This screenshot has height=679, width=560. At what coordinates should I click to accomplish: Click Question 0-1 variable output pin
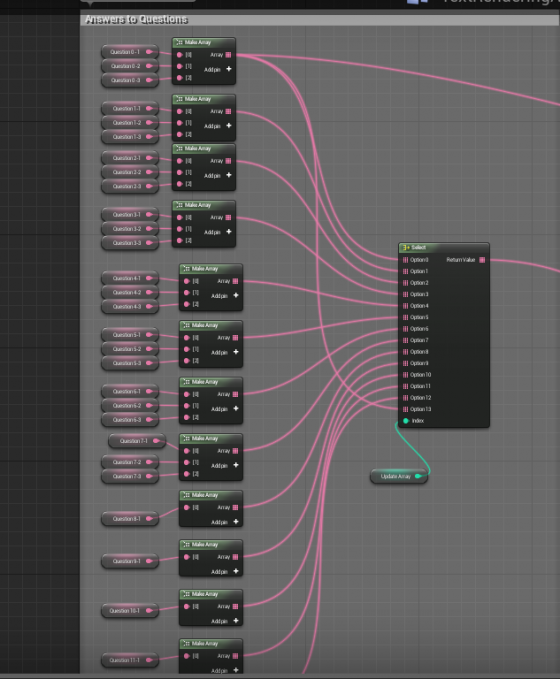[149, 52]
